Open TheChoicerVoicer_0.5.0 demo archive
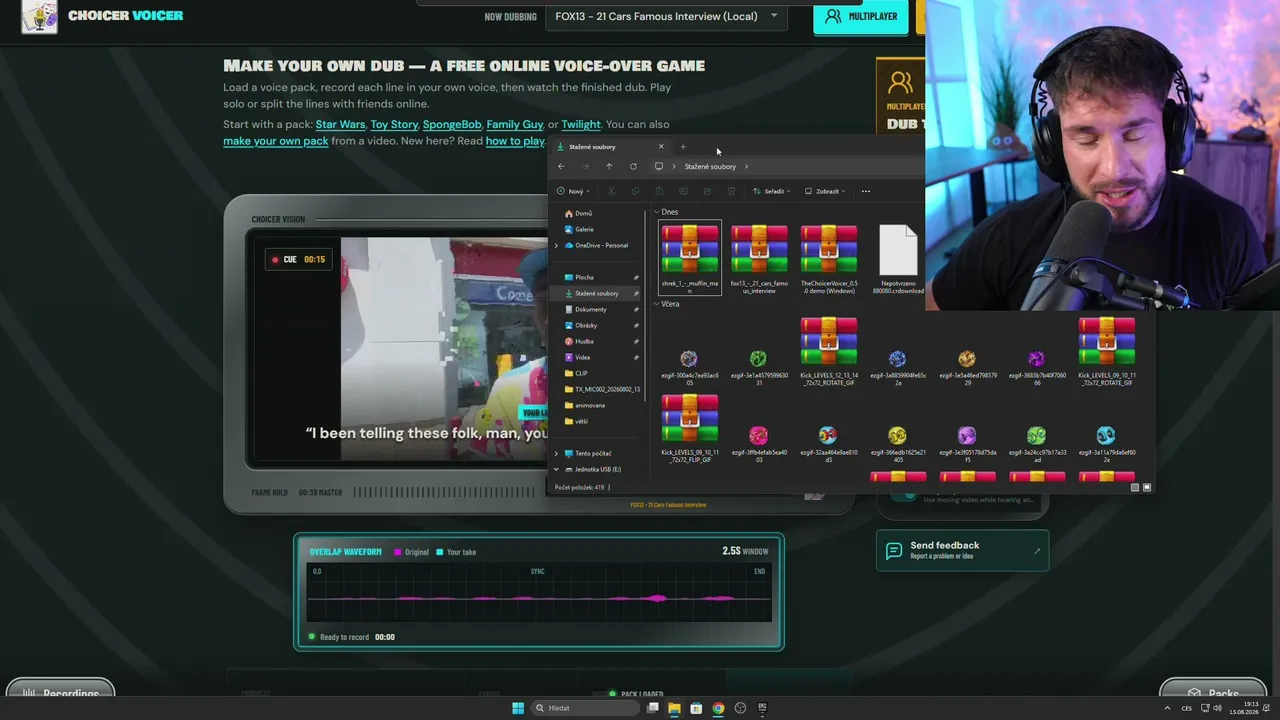Image resolution: width=1280 pixels, height=720 pixels. pyautogui.click(x=829, y=258)
